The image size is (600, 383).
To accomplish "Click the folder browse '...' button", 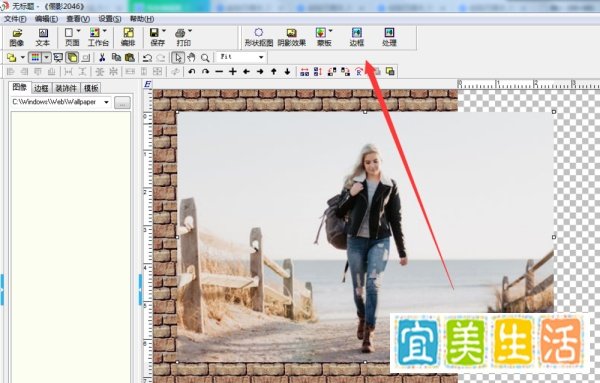I will click(x=122, y=103).
